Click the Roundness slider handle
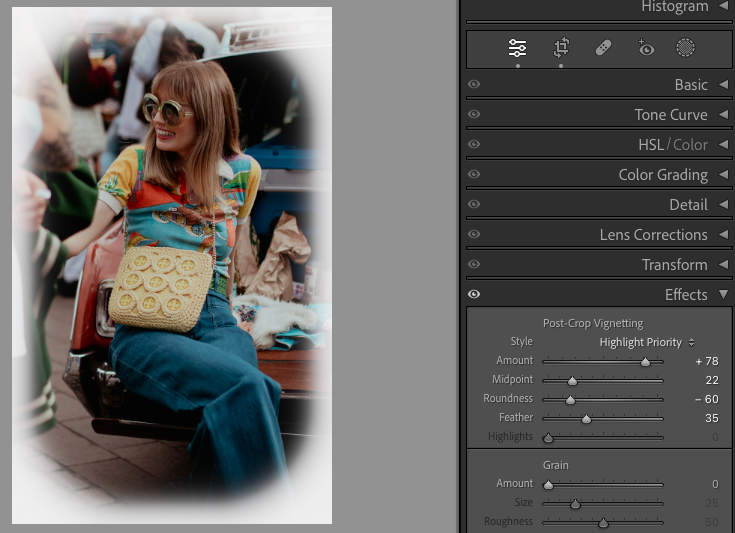 (570, 400)
